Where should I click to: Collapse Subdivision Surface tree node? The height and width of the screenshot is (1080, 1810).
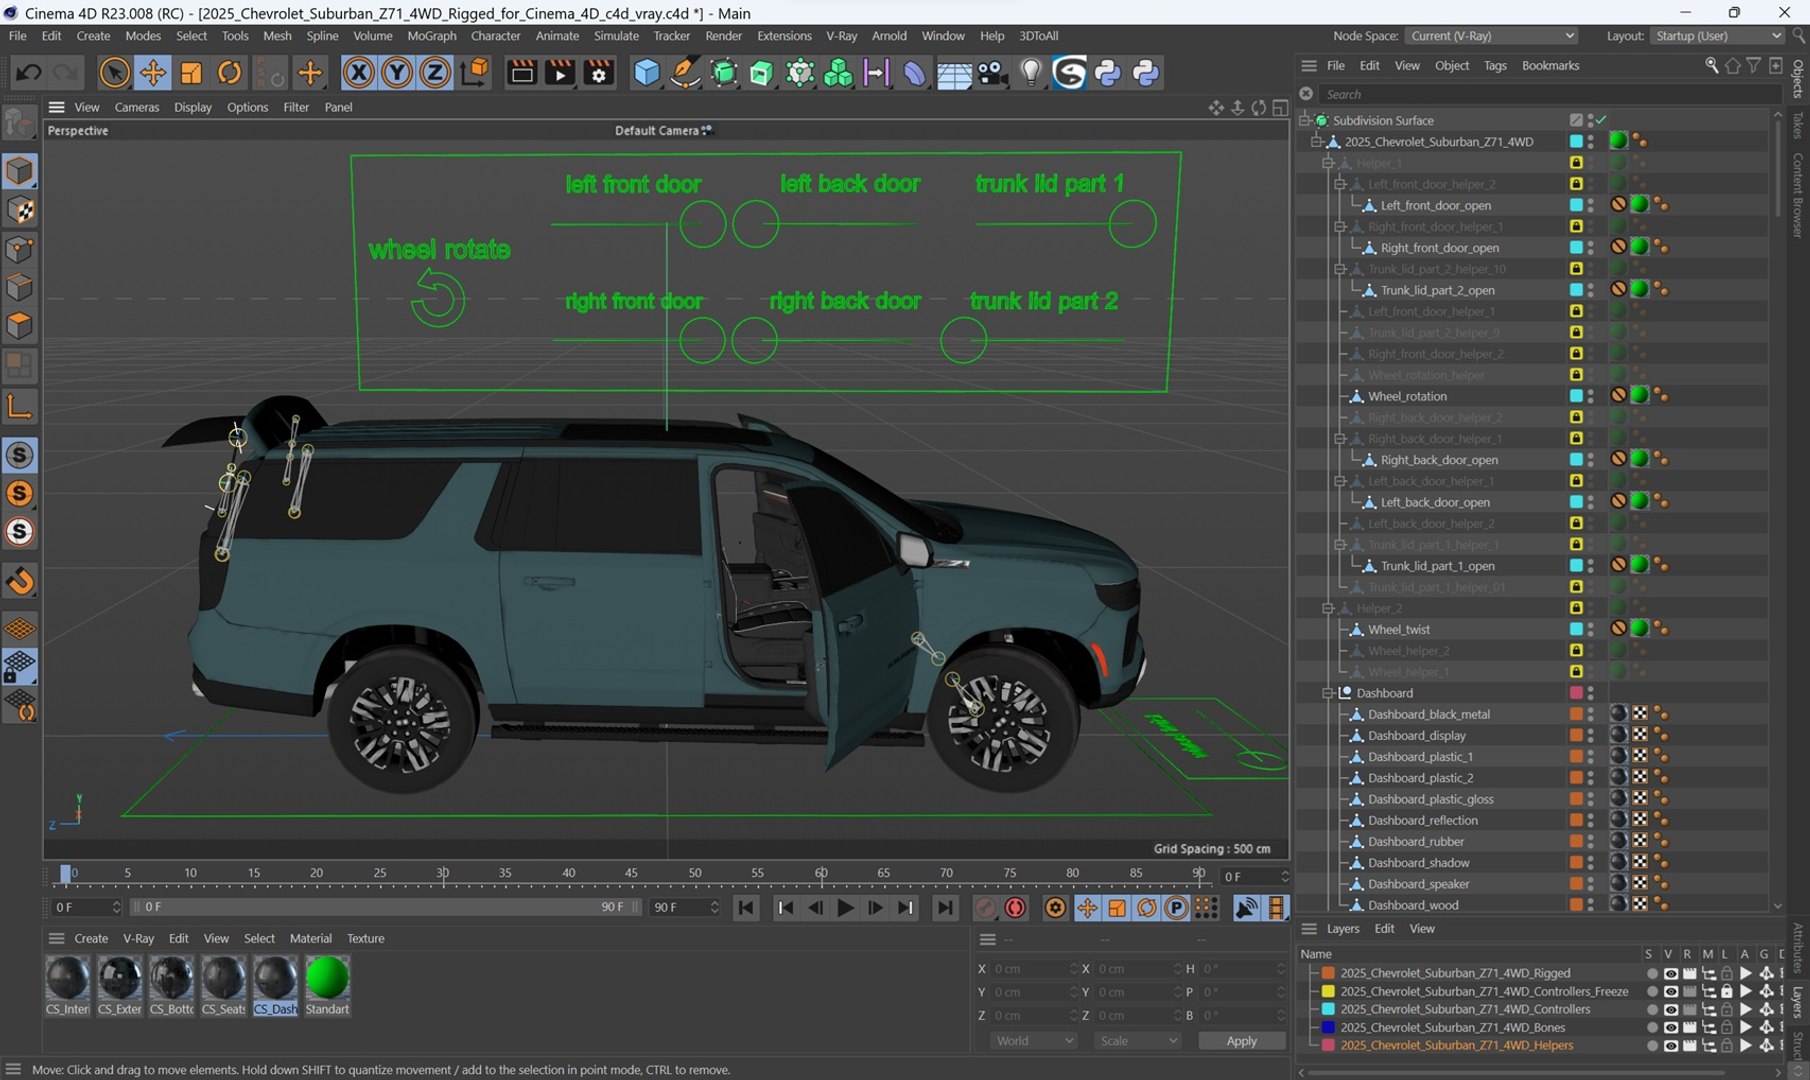click(x=1305, y=120)
